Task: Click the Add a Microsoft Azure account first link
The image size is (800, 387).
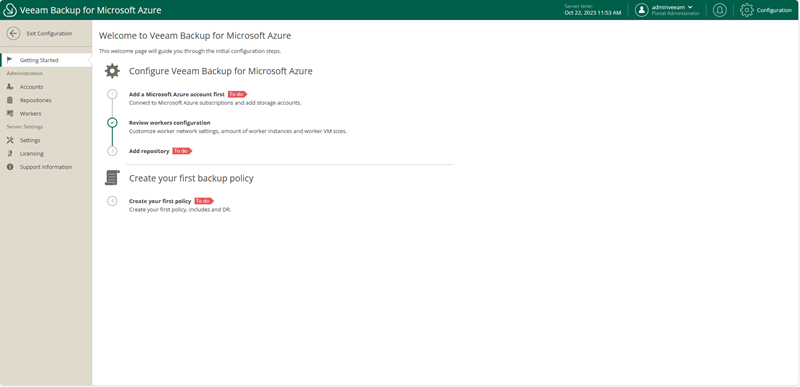Action: pyautogui.click(x=177, y=94)
